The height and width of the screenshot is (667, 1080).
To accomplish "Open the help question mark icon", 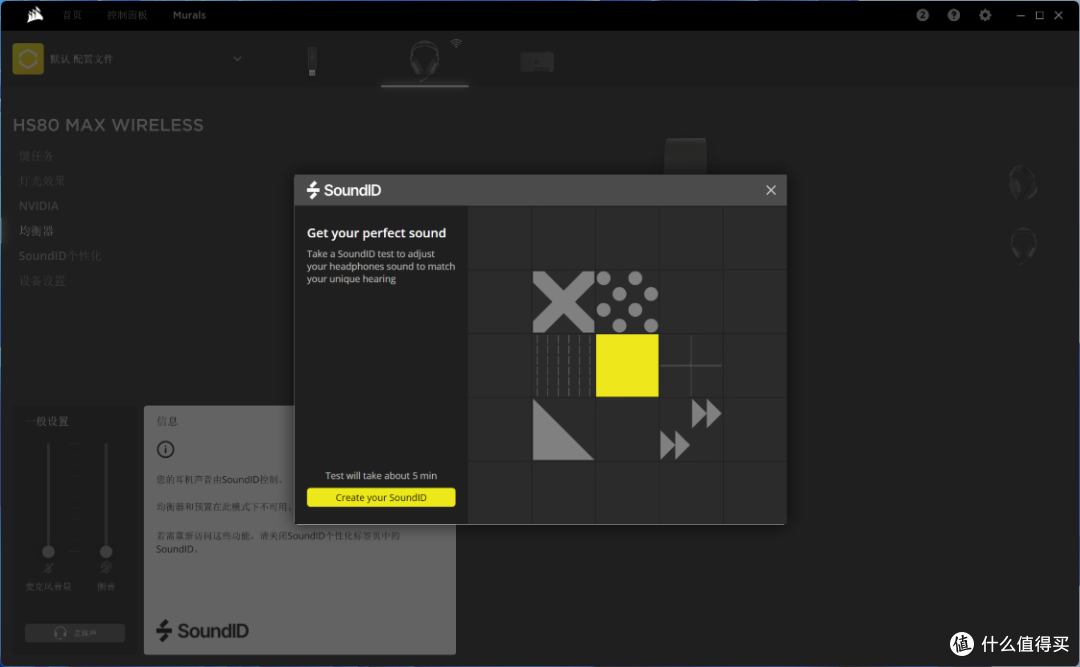I will [x=953, y=15].
